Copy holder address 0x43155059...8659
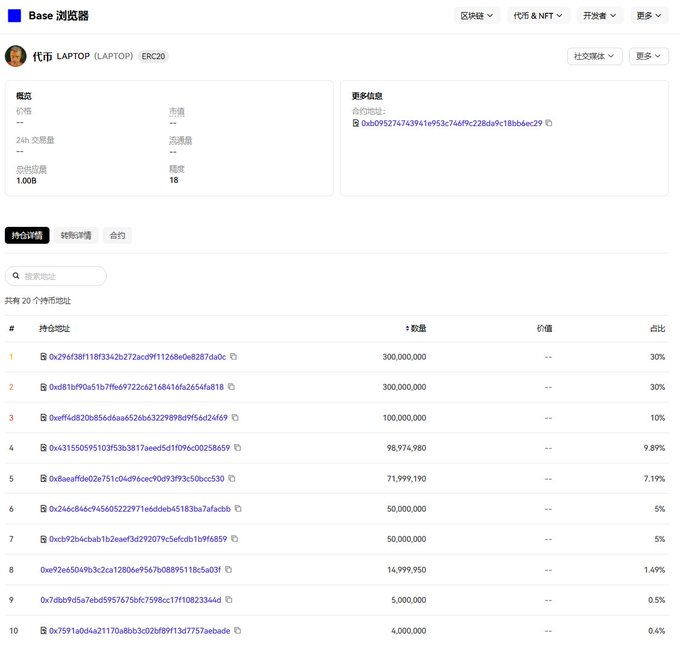Screen dimensions: 680x645 pyautogui.click(x=238, y=447)
